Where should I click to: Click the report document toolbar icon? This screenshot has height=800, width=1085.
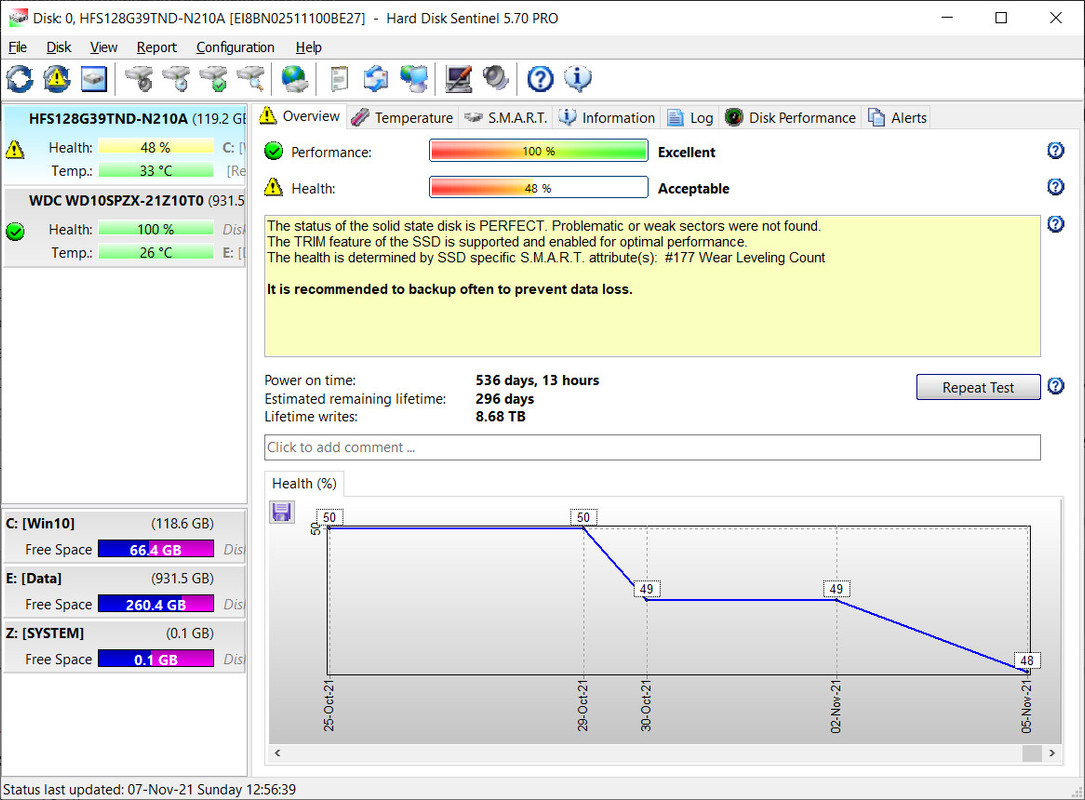pos(339,79)
